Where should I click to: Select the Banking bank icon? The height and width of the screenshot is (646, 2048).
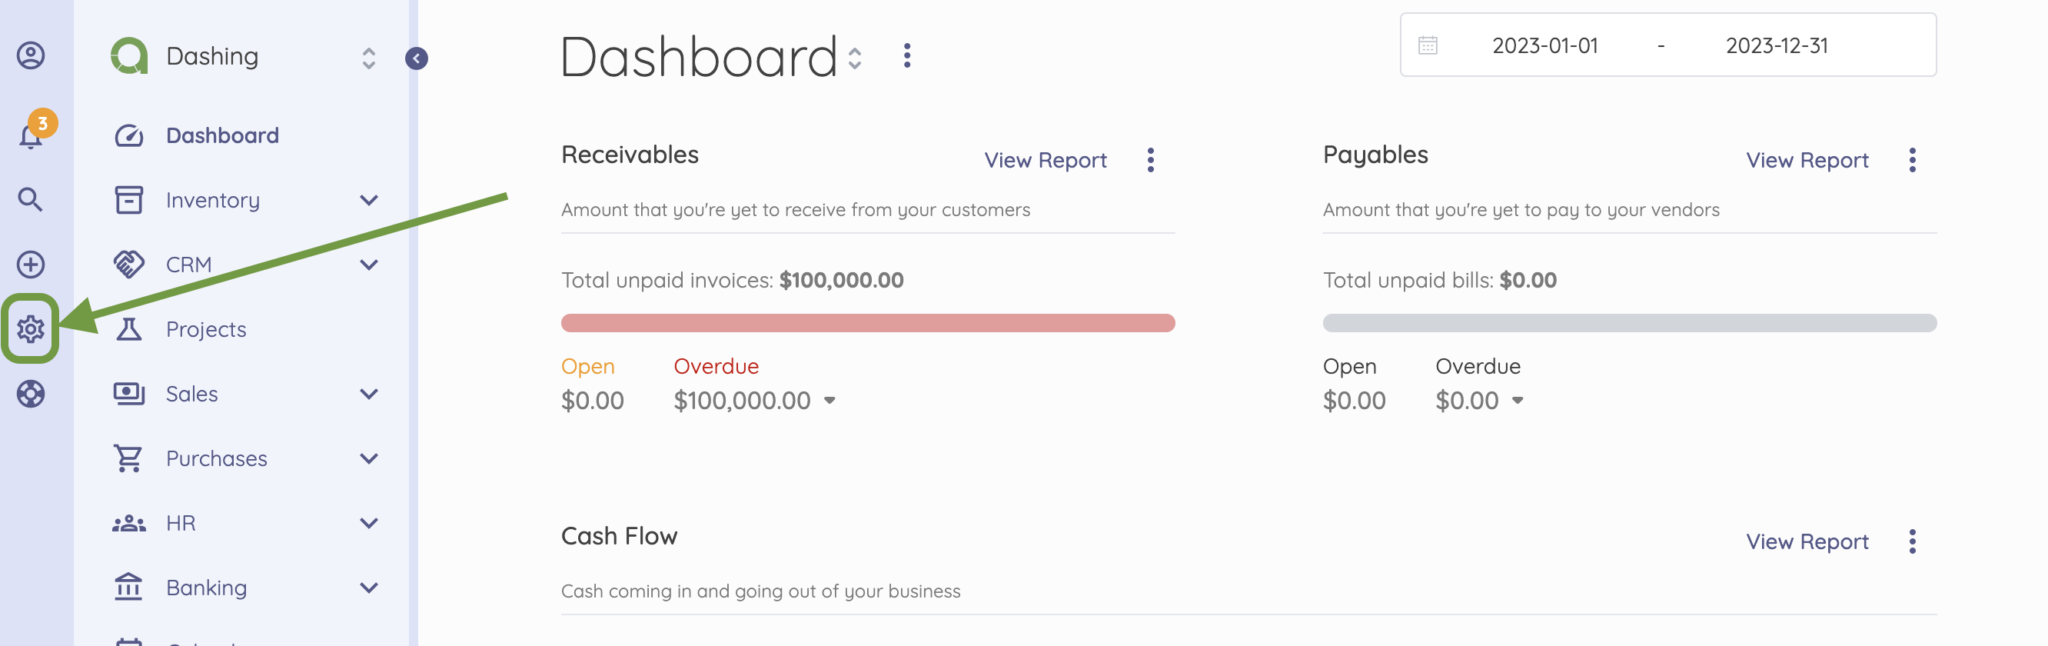(128, 587)
